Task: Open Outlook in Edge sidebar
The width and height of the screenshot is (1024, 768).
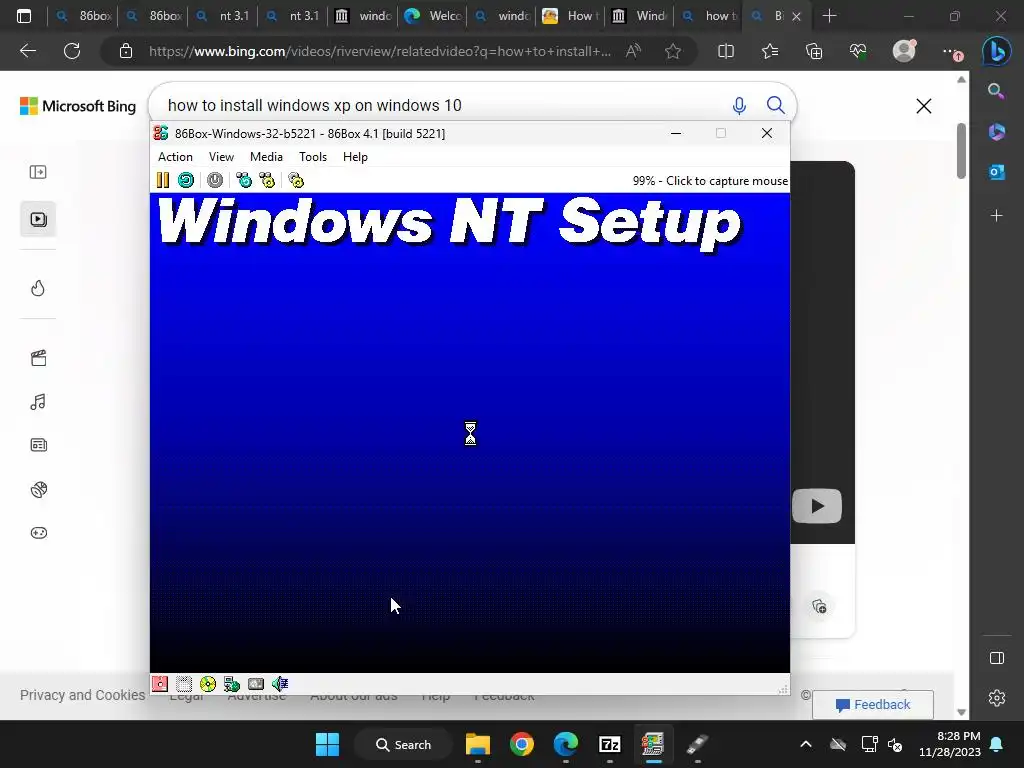Action: [997, 172]
